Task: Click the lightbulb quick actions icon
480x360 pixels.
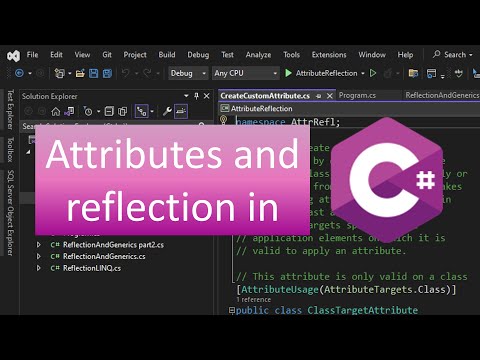Action: [x=224, y=120]
